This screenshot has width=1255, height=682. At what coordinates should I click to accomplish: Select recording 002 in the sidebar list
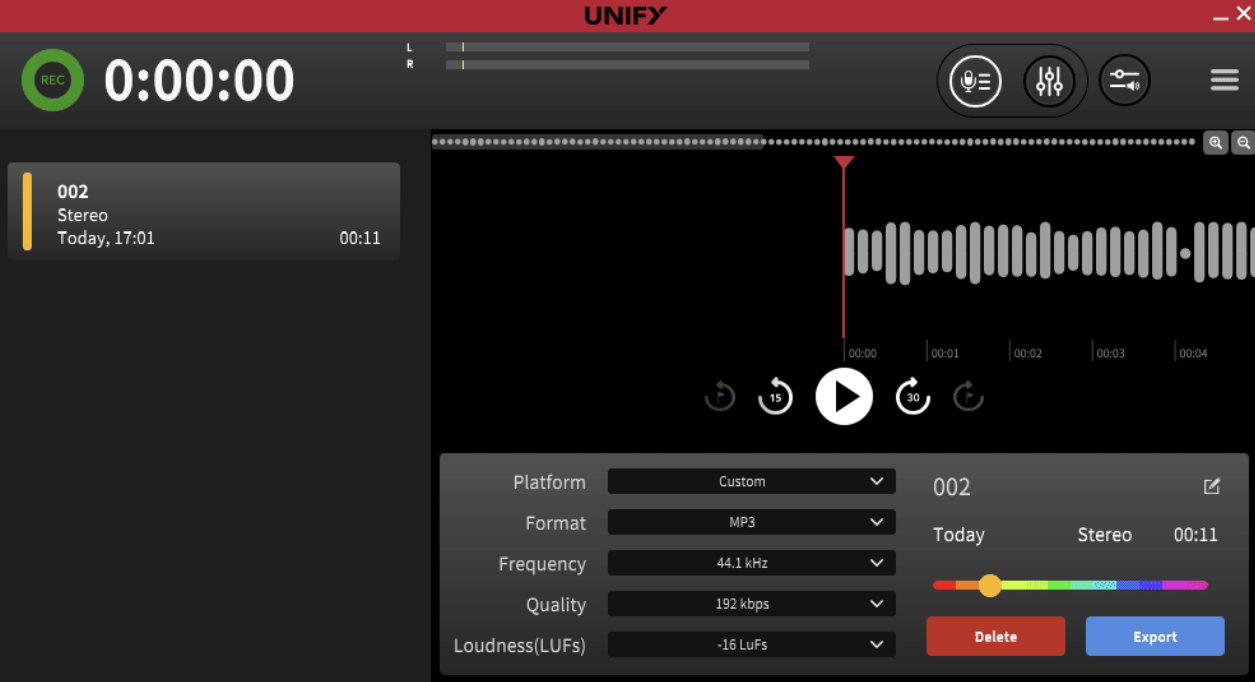point(204,211)
